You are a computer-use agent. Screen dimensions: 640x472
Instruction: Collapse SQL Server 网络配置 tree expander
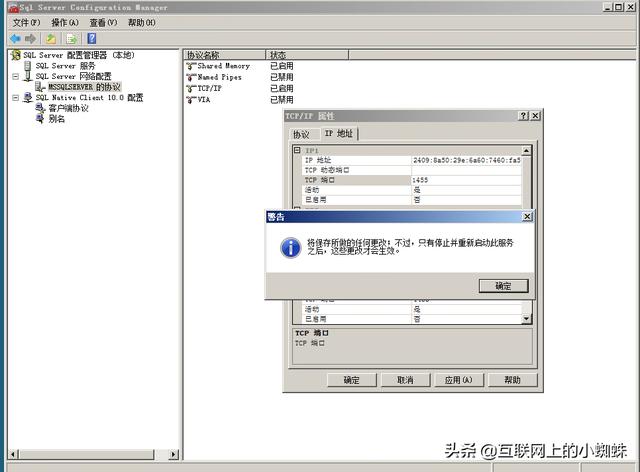point(16,76)
